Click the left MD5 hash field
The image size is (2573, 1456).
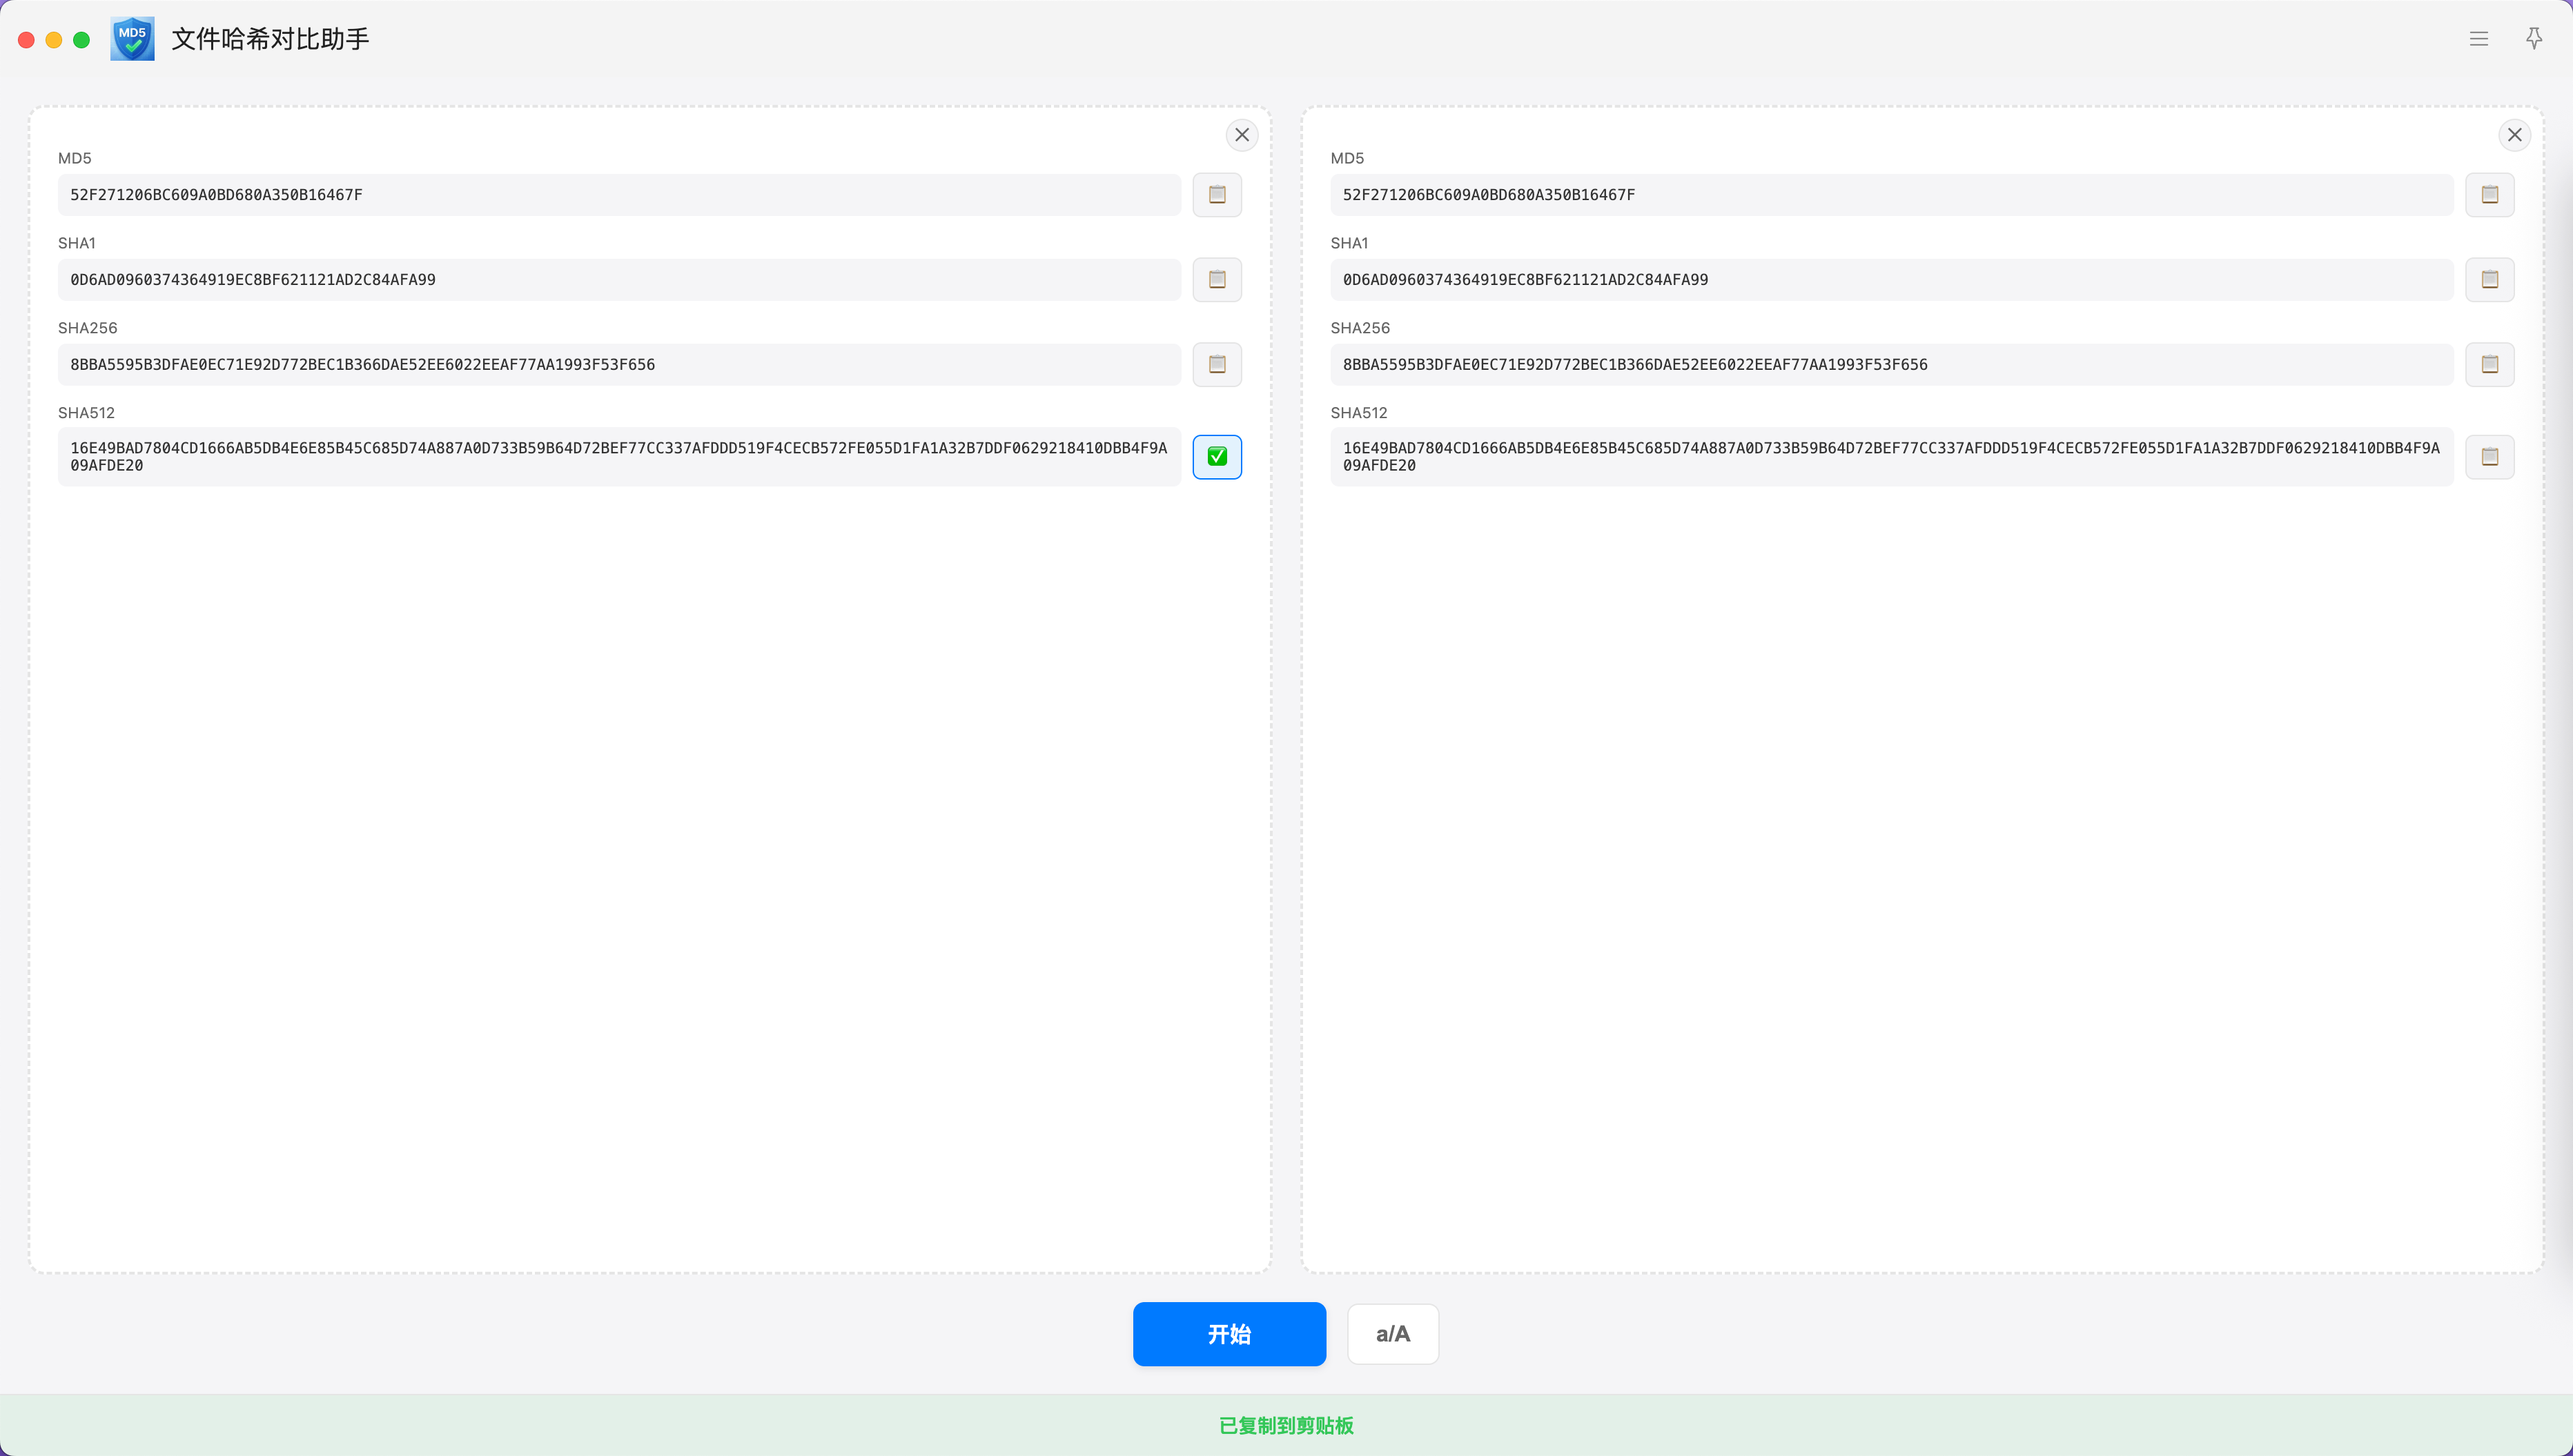pos(618,195)
